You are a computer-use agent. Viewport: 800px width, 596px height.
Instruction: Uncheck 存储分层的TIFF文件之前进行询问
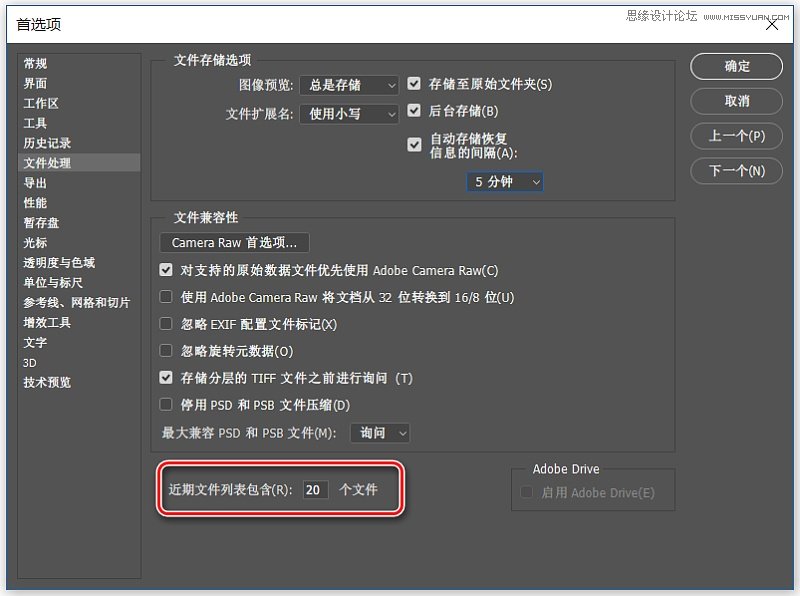pos(165,377)
